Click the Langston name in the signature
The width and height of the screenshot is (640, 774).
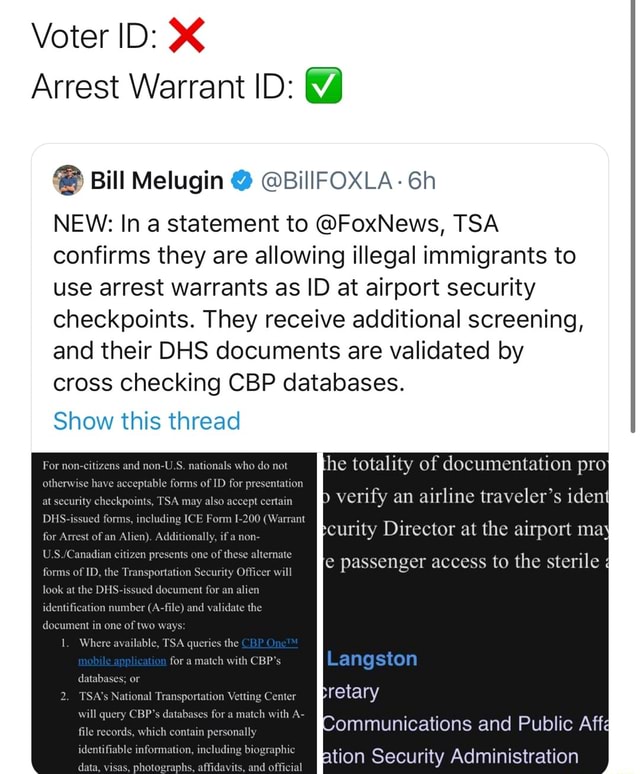[x=372, y=658]
